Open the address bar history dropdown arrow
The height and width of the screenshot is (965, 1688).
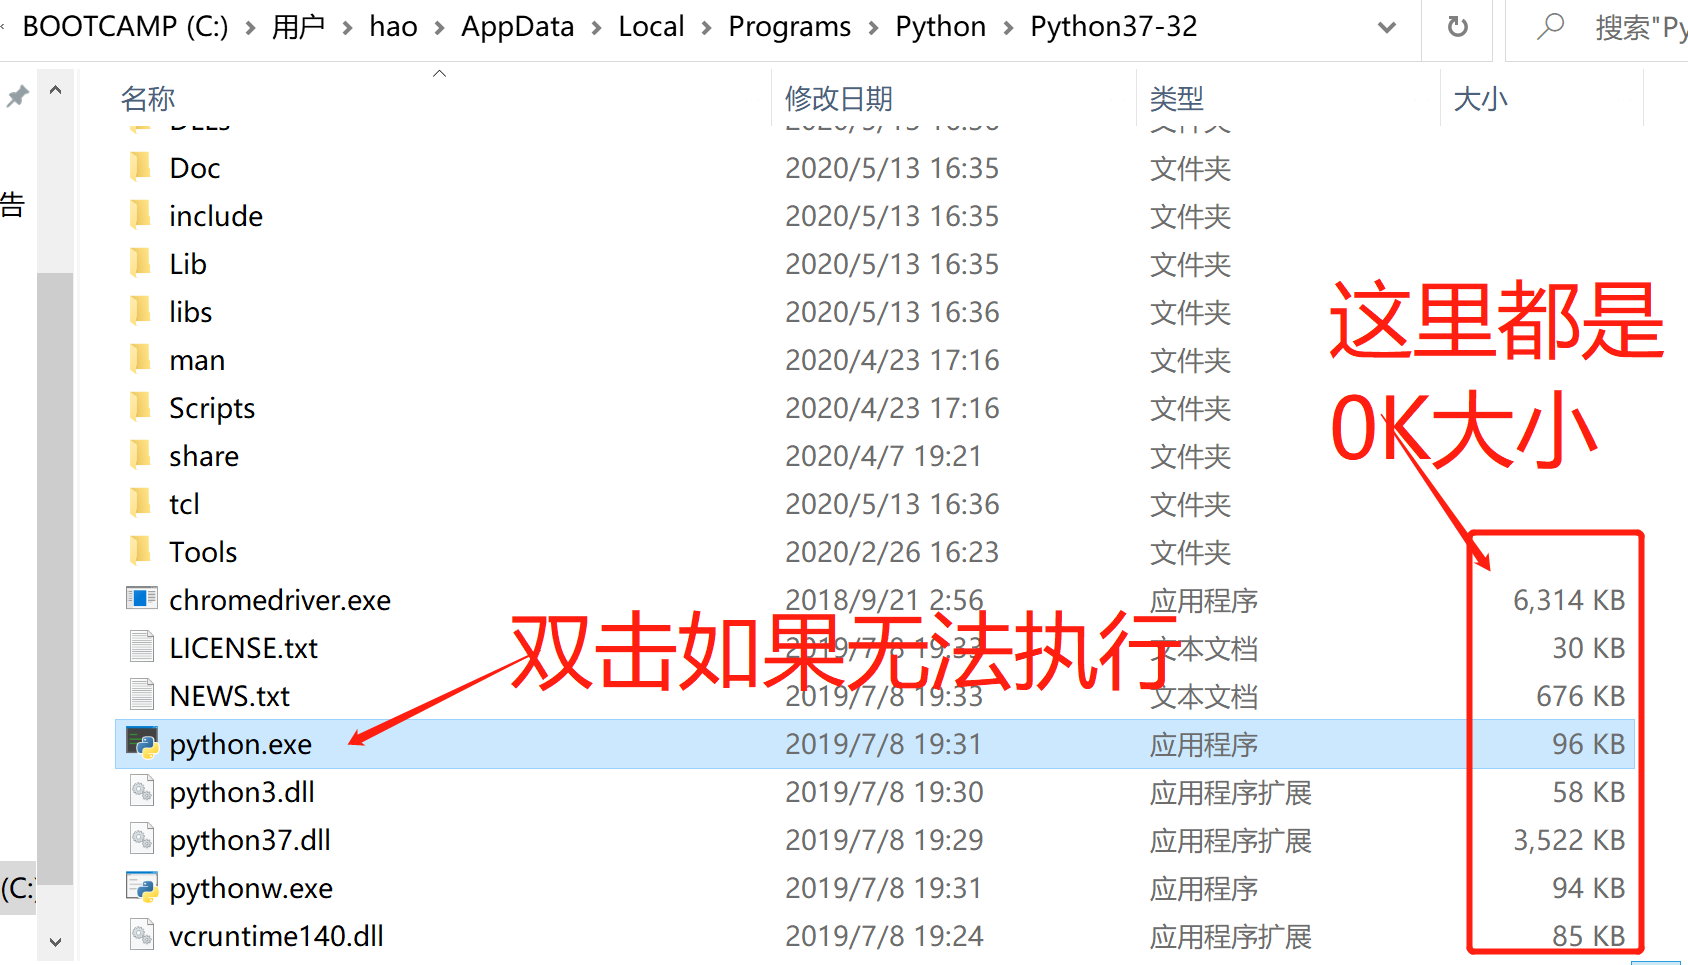click(1386, 27)
